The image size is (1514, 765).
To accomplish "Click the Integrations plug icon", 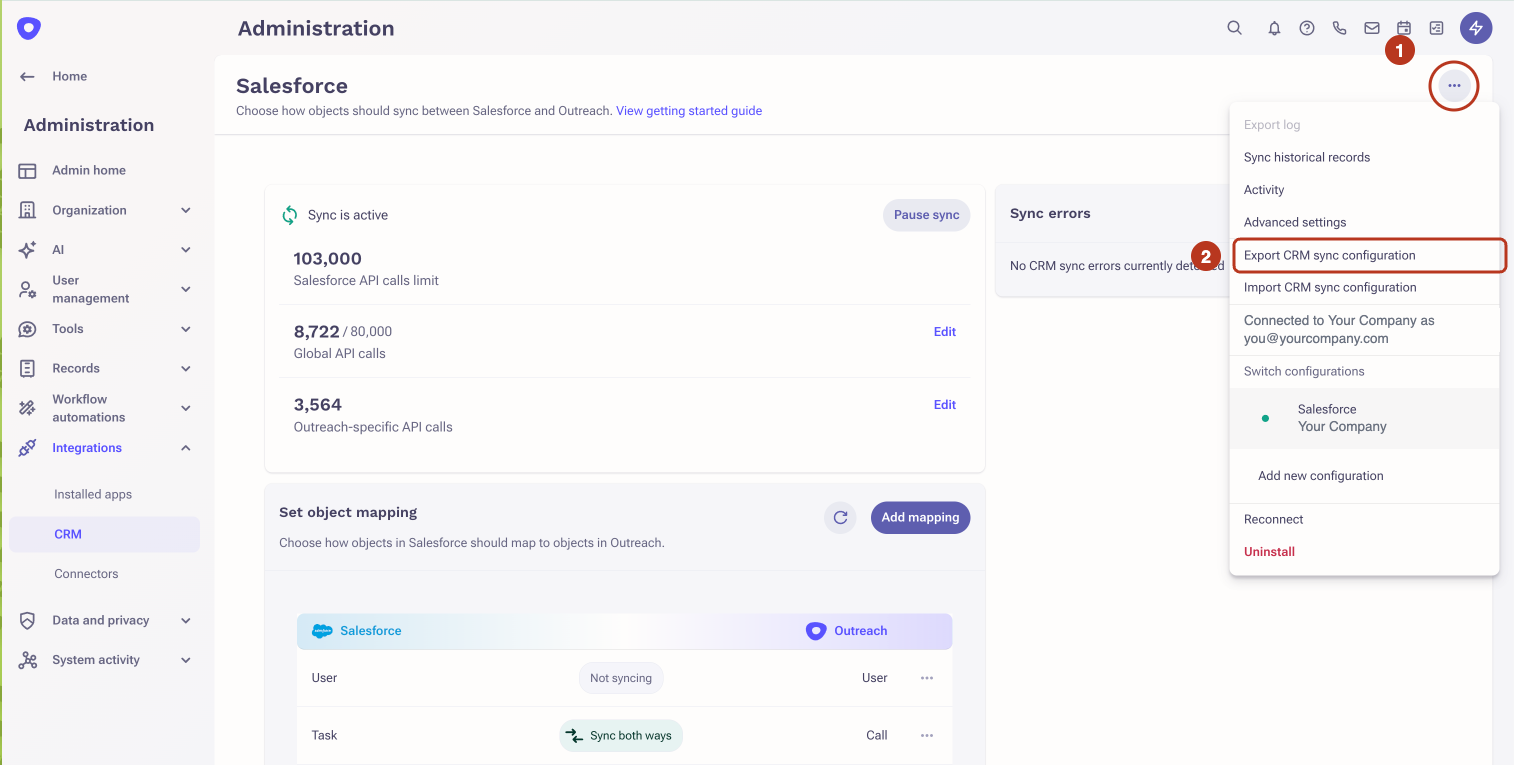I will click(x=28, y=448).
